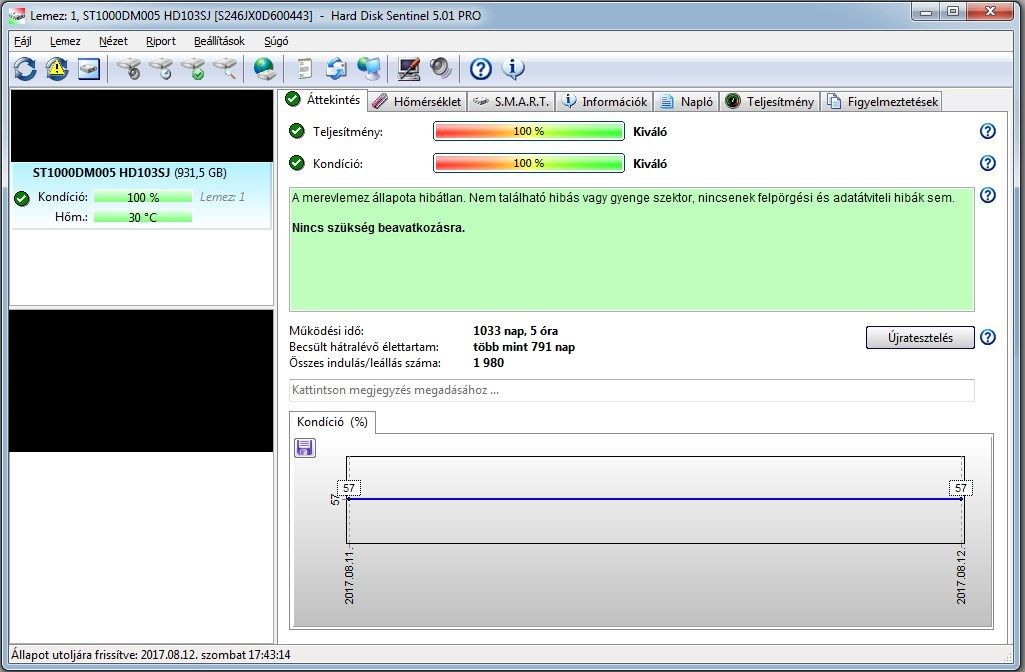The image size is (1025, 672).
Task: Click the Kondíció 100 % gradient bar in overview
Action: pyautogui.click(x=529, y=163)
